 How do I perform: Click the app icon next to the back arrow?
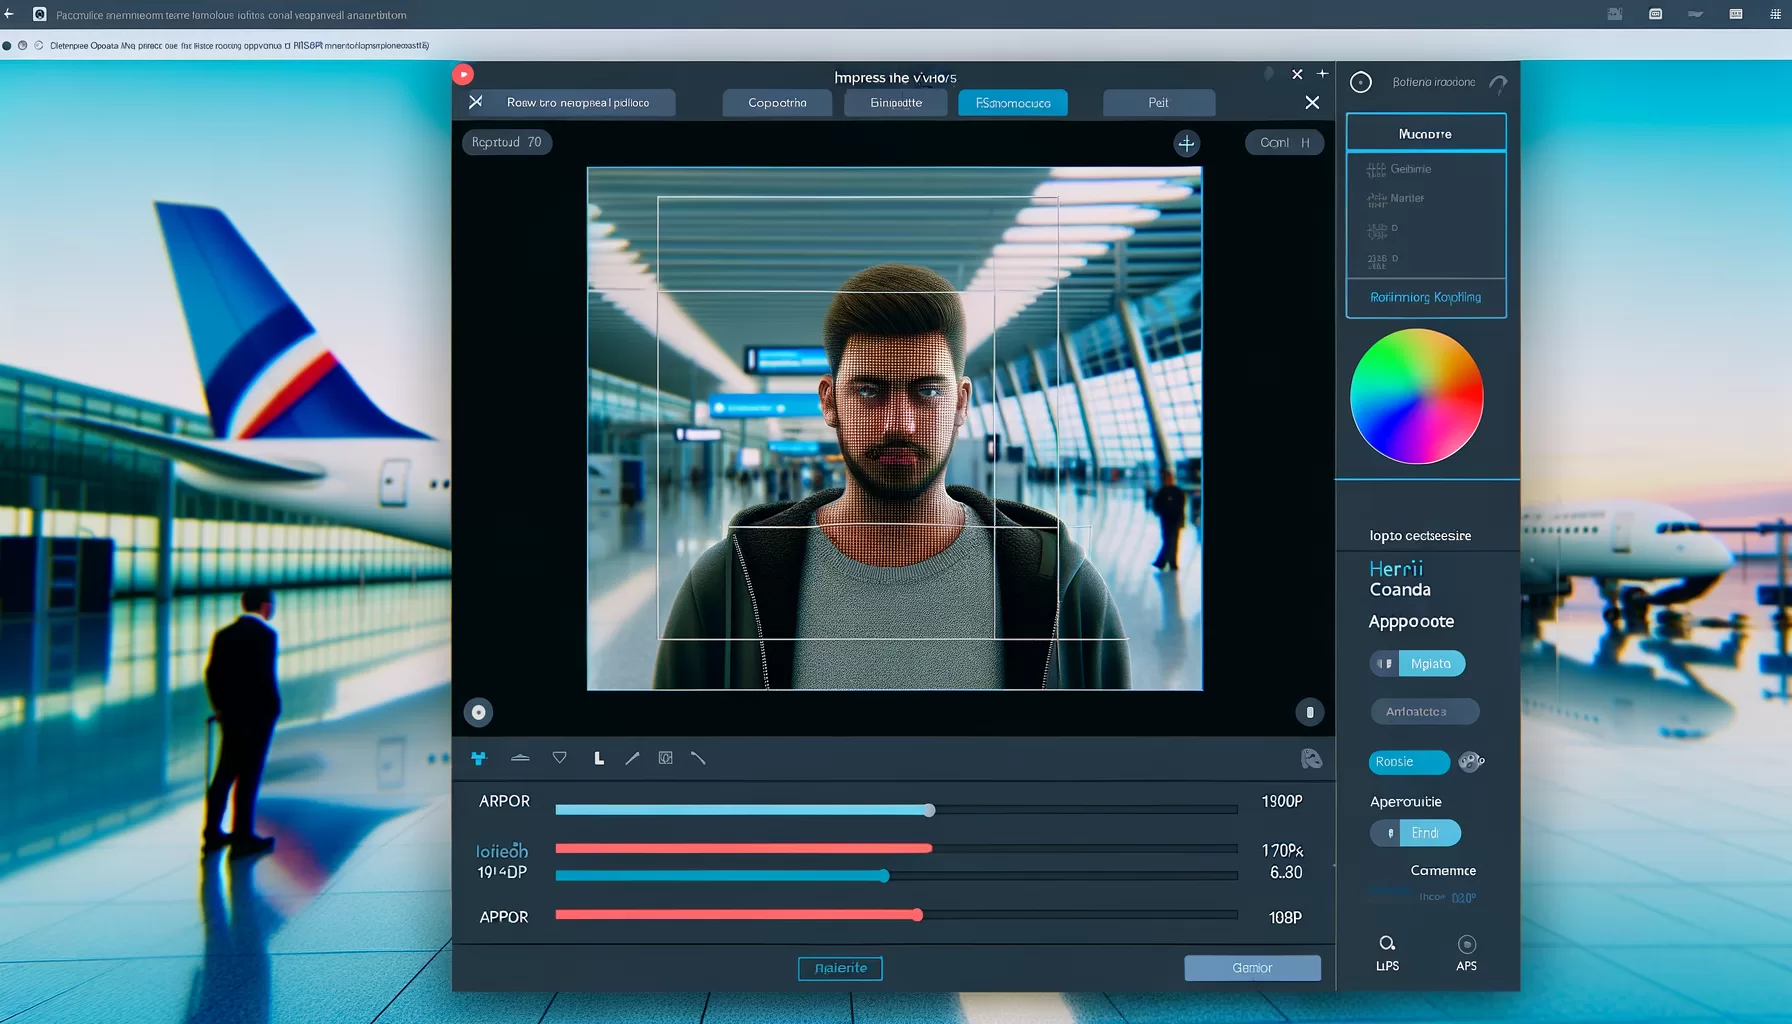point(40,14)
